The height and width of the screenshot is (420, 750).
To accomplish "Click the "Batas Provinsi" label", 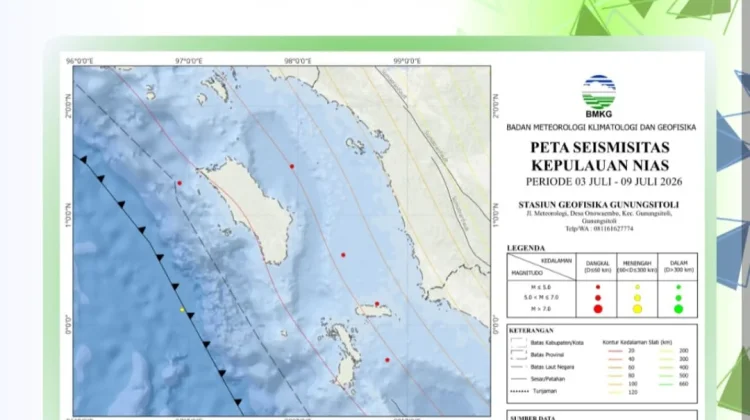I will [x=547, y=355].
